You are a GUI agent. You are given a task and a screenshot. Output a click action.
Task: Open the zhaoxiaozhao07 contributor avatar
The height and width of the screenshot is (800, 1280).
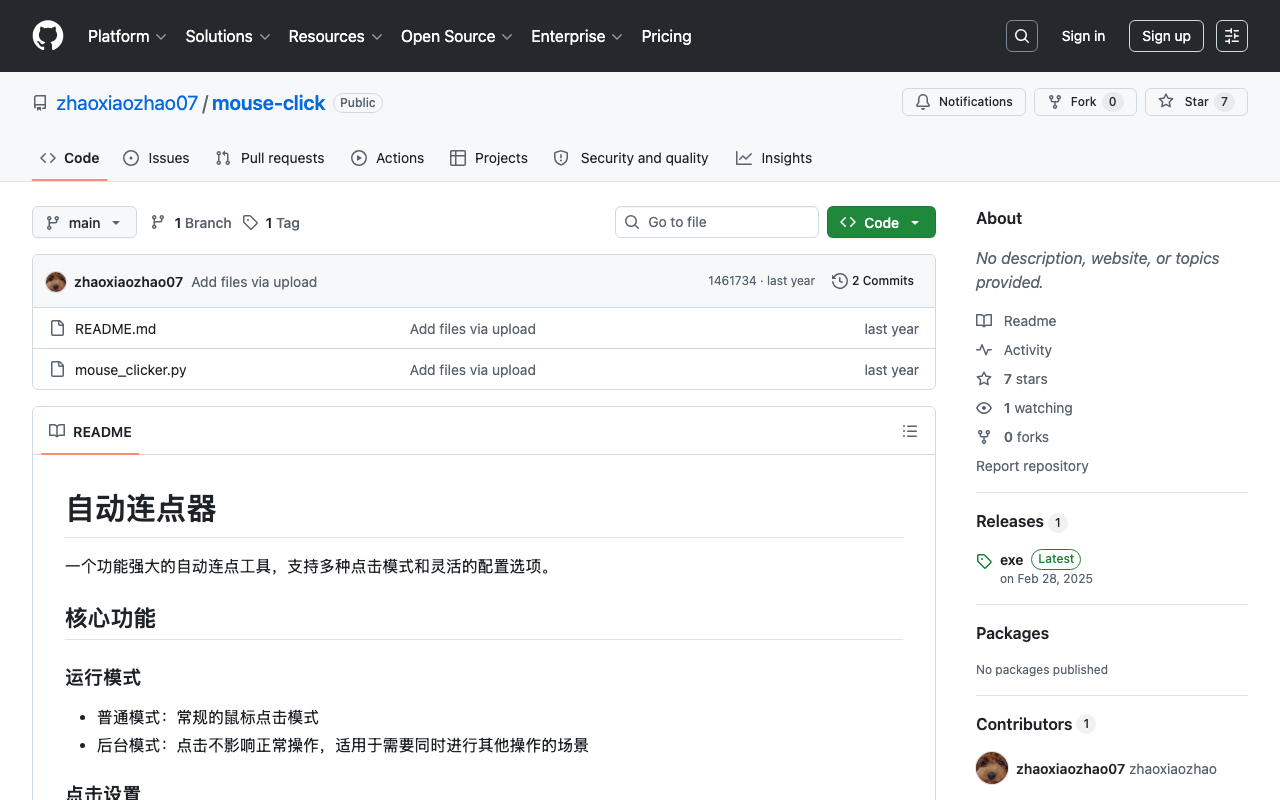[992, 768]
